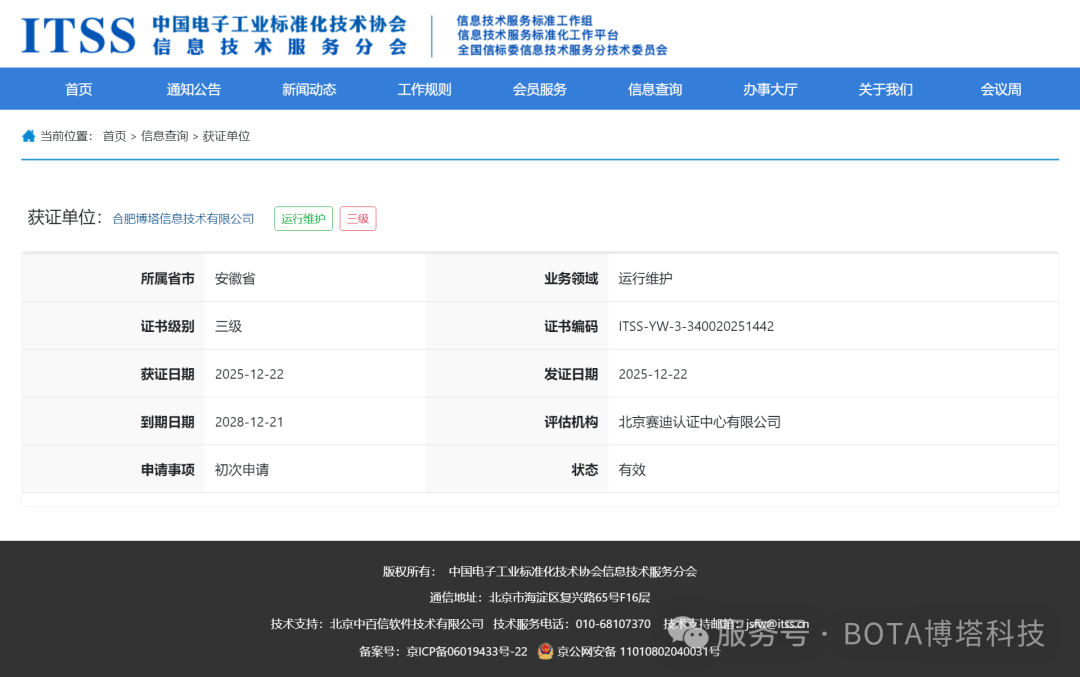Open the 通知公告 menu item

[x=194, y=90]
